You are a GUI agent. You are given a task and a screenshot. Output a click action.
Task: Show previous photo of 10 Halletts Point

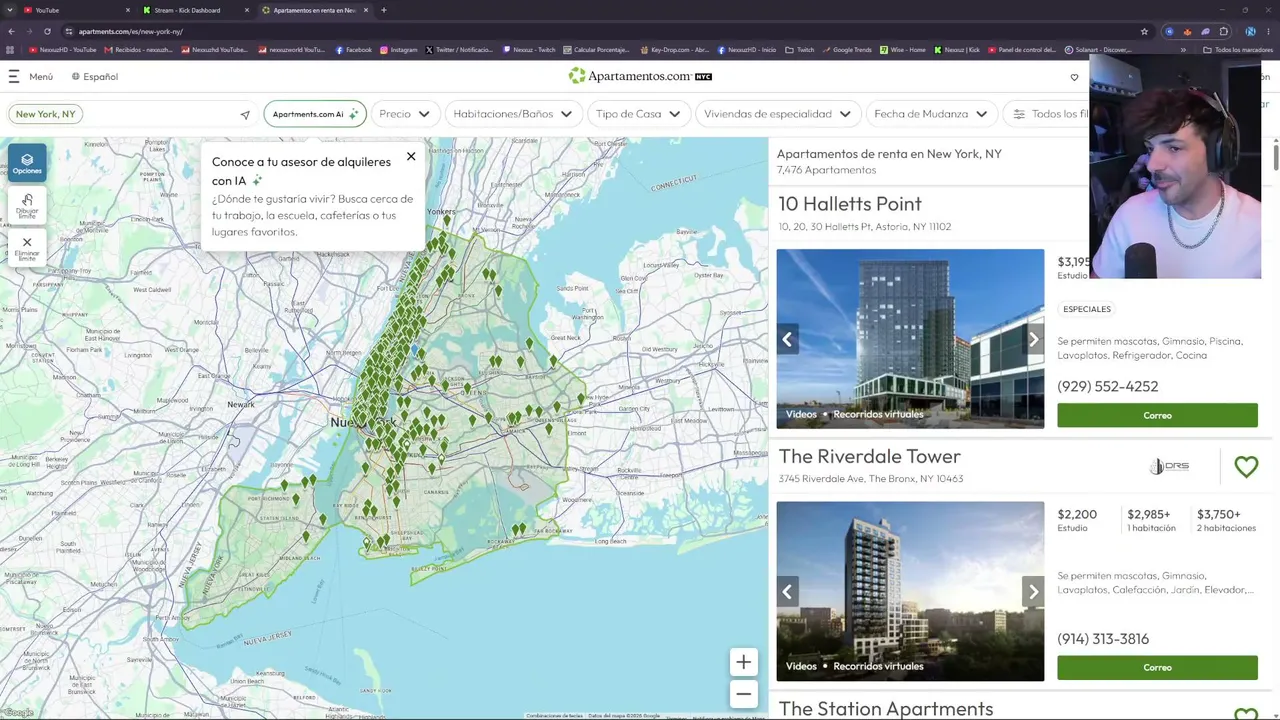[787, 339]
